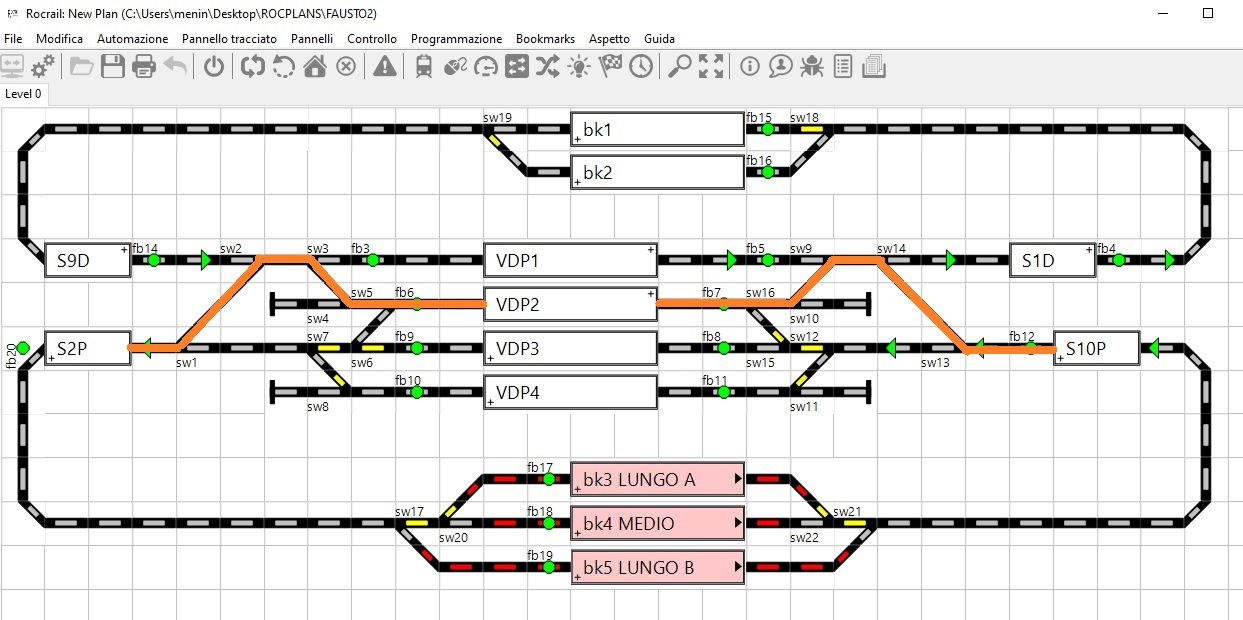Image resolution: width=1243 pixels, height=620 pixels.
Task: Click the S10P block on the track
Action: (1096, 349)
